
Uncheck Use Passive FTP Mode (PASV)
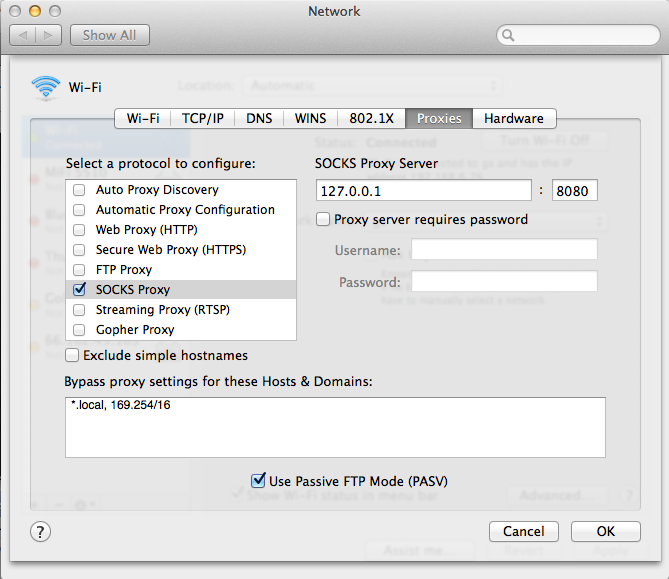point(258,480)
